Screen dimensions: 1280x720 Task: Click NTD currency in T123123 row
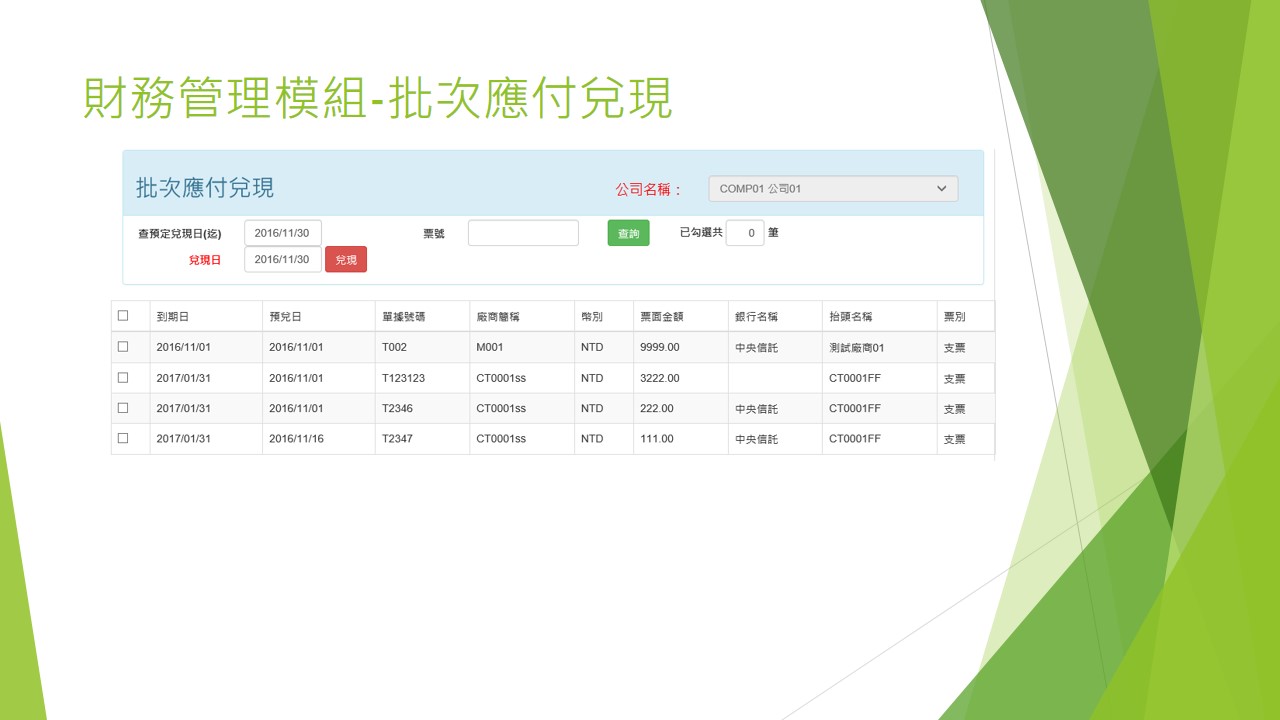[592, 378]
